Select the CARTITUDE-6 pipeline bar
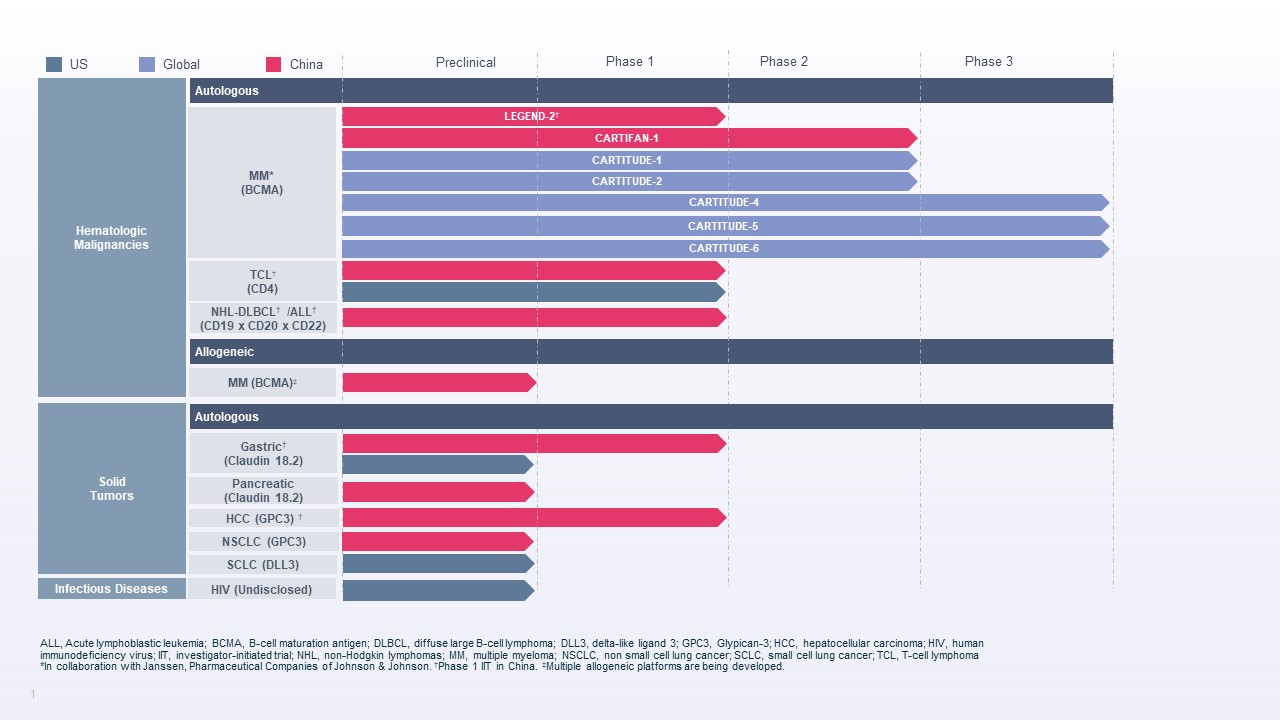 pyautogui.click(x=724, y=248)
